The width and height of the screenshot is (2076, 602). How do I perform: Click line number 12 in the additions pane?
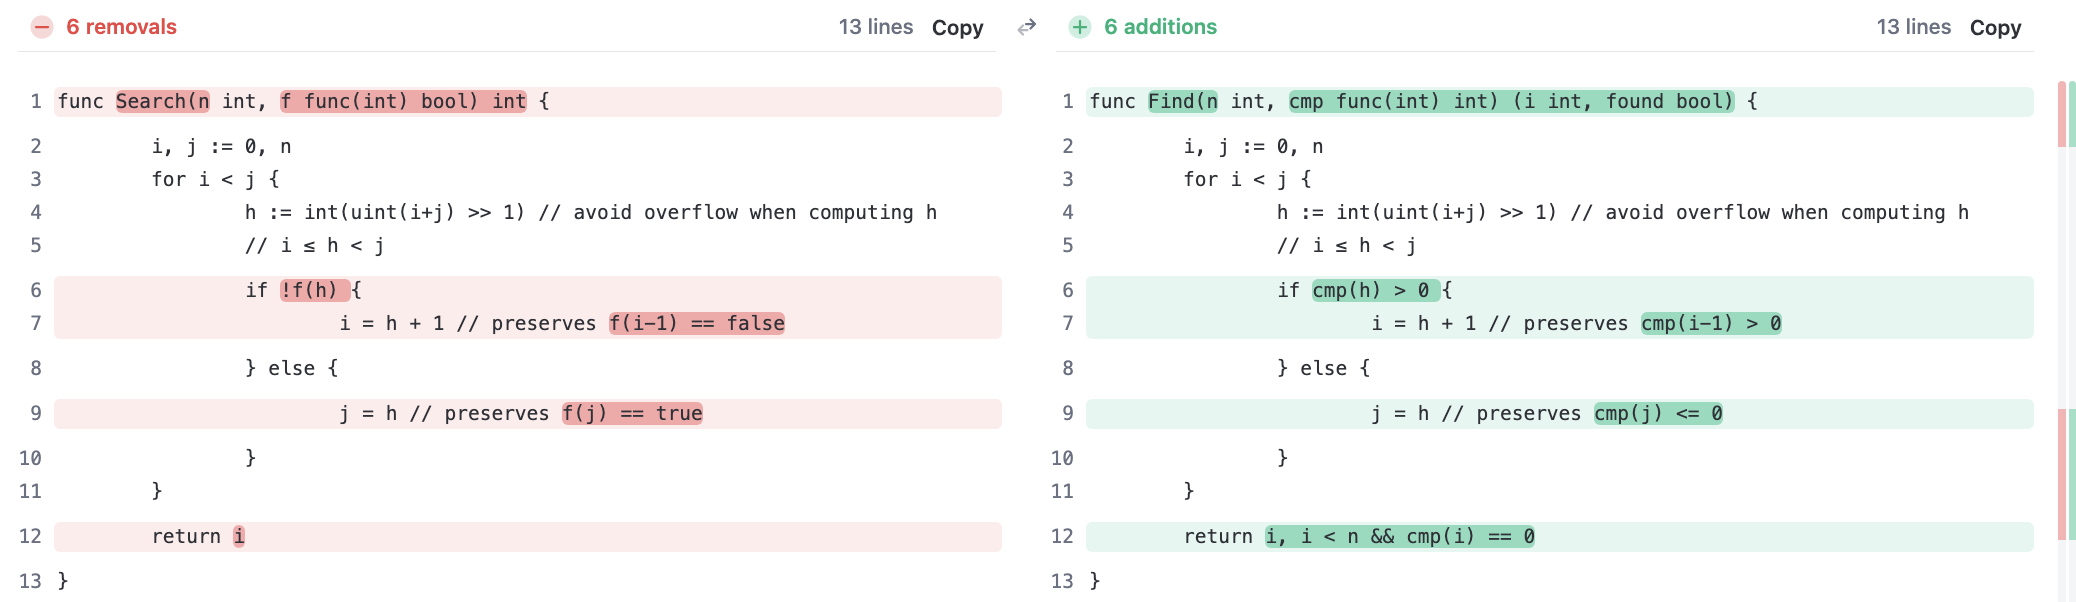1062,536
